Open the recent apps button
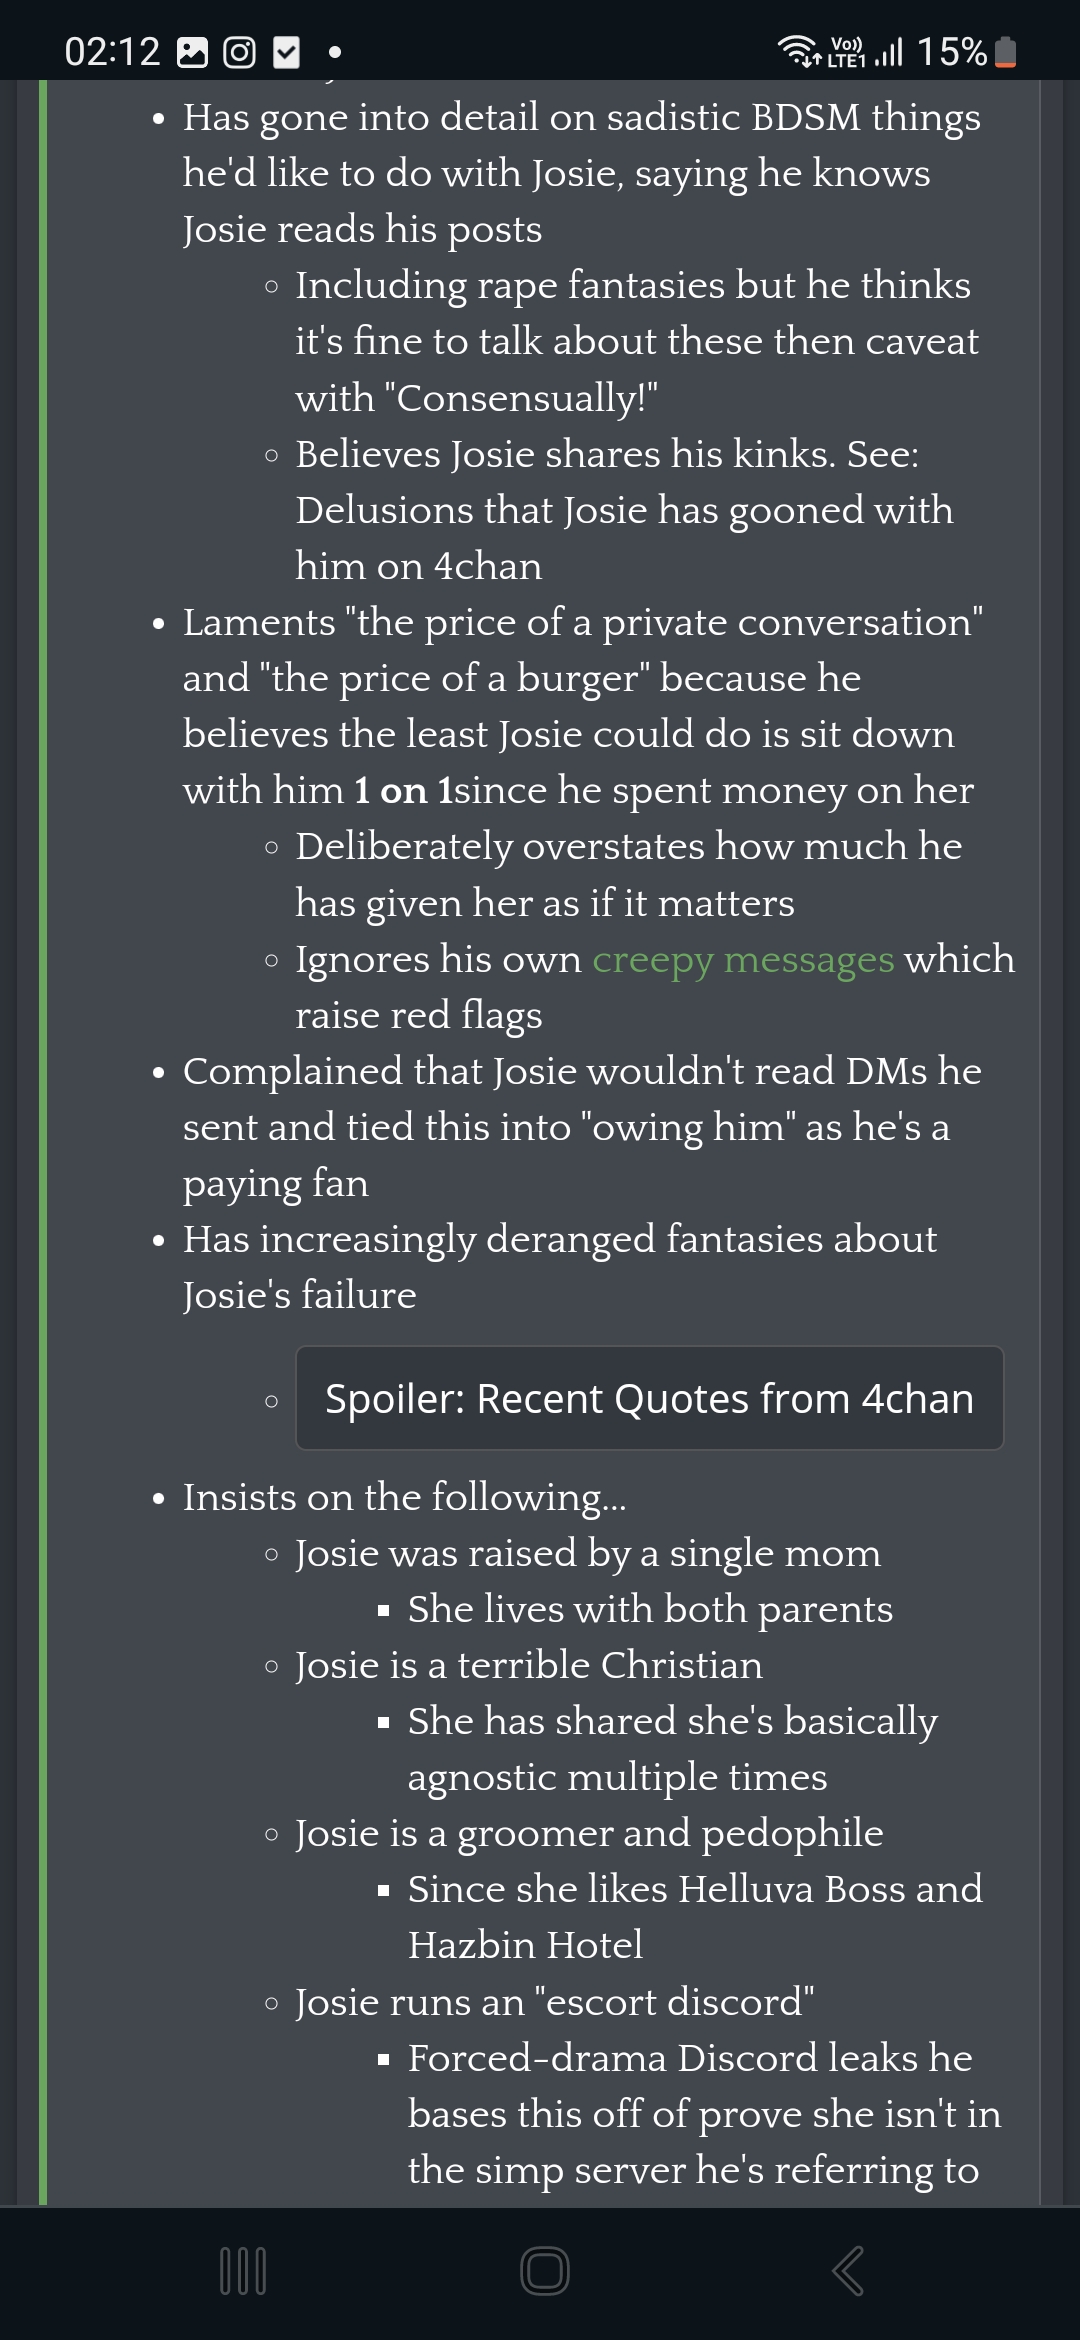Viewport: 1080px width, 2340px height. point(242,2271)
